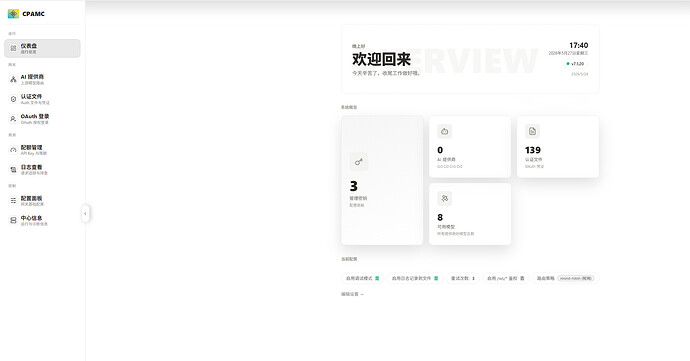Click the 重试次数 chip showing 1
The height and width of the screenshot is (361, 690).
point(463,278)
